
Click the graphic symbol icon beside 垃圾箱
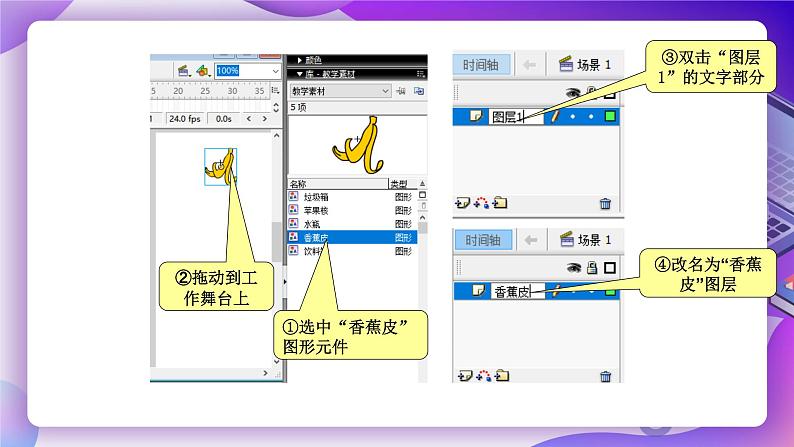click(x=294, y=196)
